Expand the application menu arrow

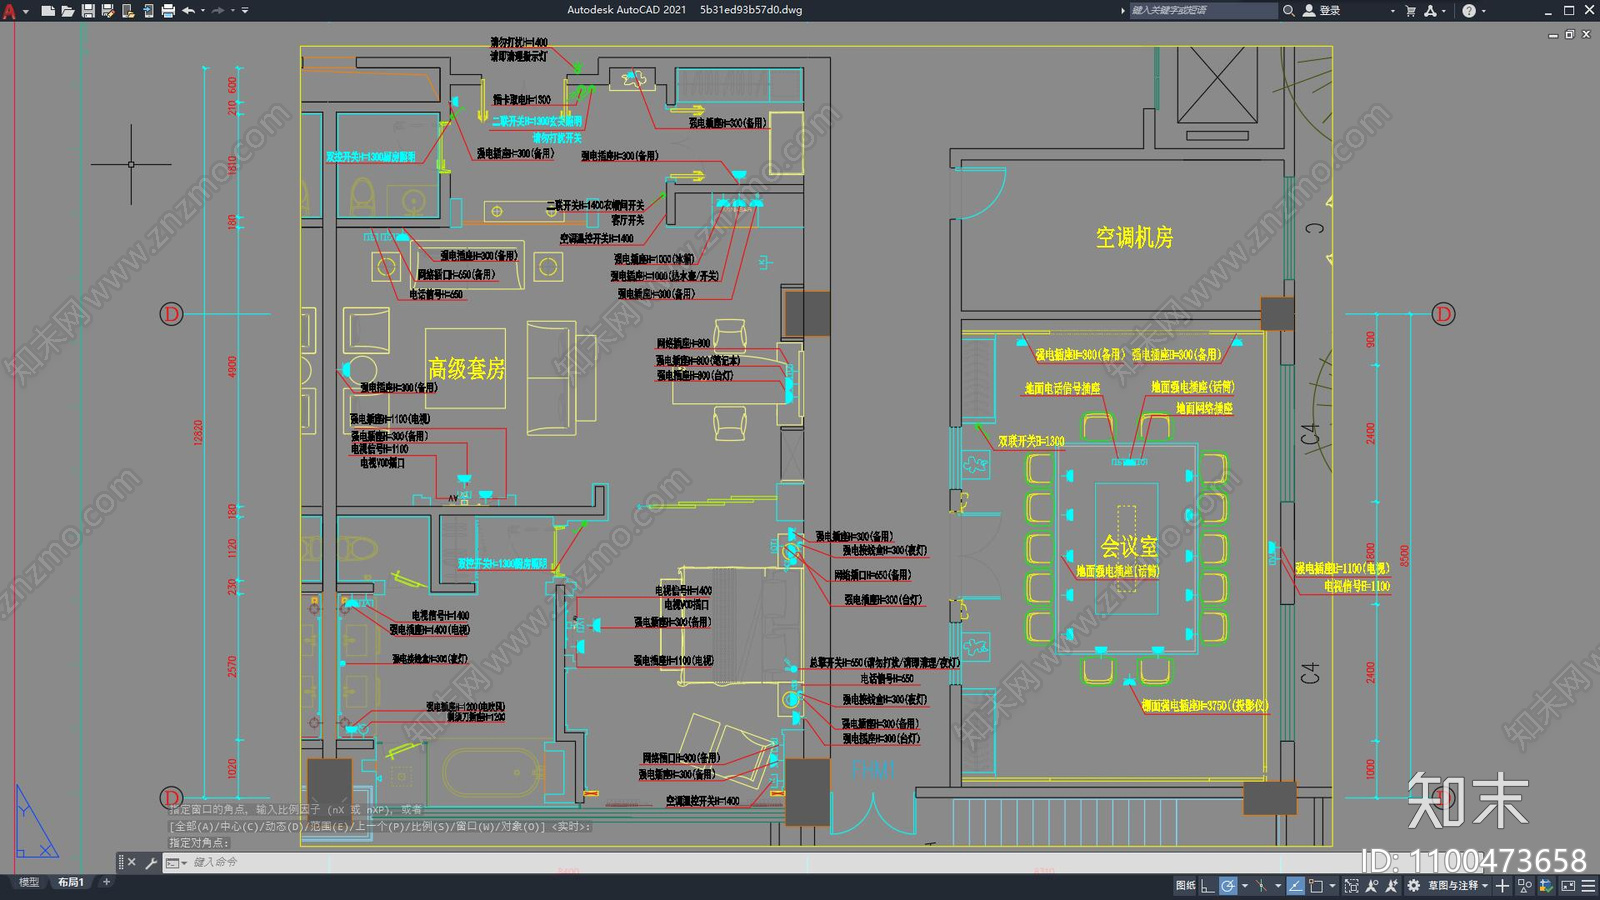click(x=25, y=11)
